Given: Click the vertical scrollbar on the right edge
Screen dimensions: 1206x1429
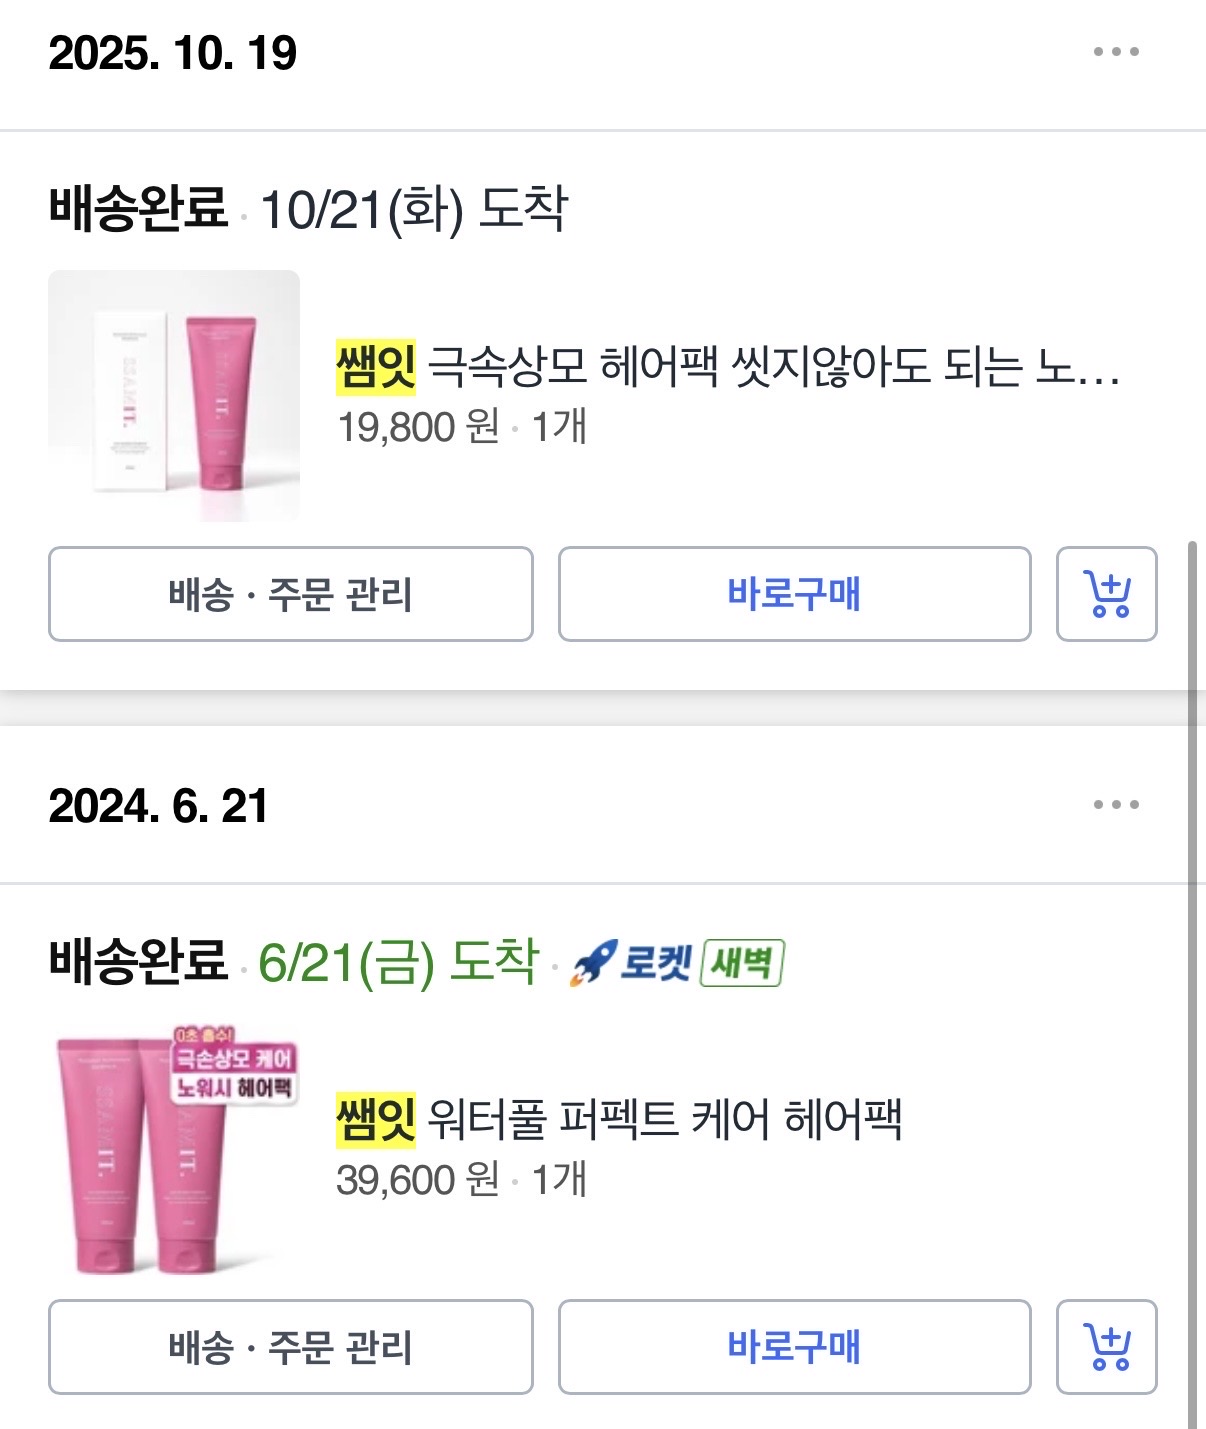Looking at the screenshot, I should point(1192,984).
